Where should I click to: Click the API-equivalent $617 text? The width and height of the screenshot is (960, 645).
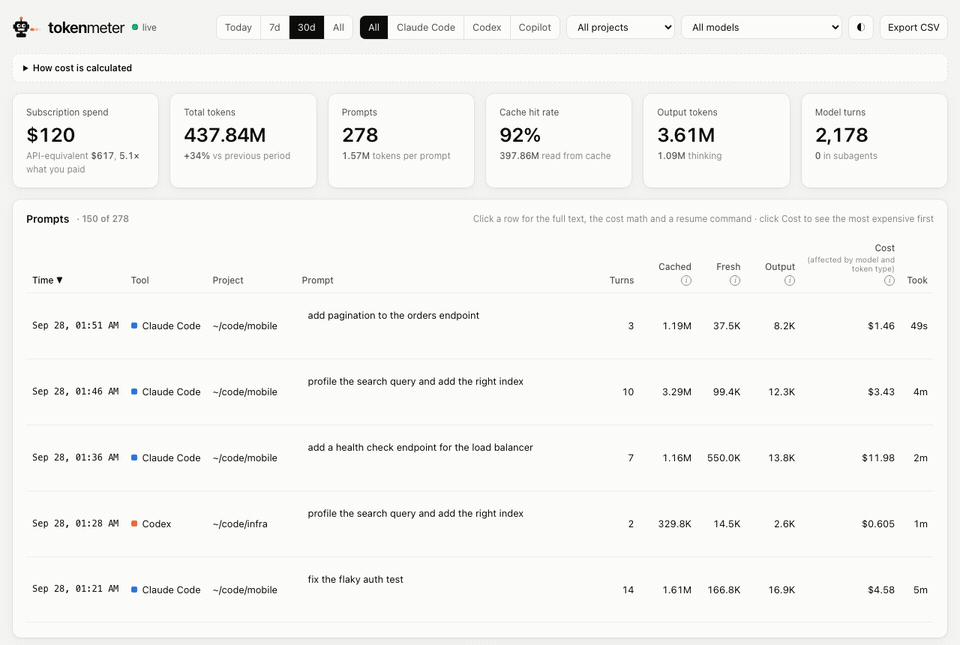70,156
